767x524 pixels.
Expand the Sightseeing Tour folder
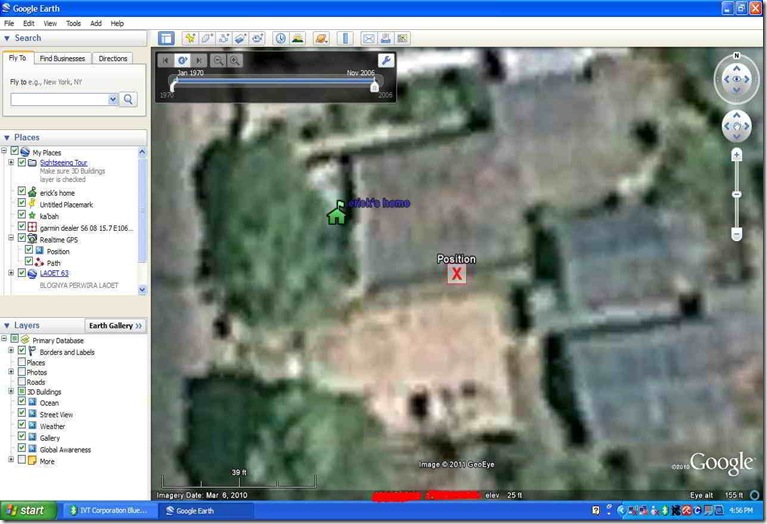click(x=11, y=162)
